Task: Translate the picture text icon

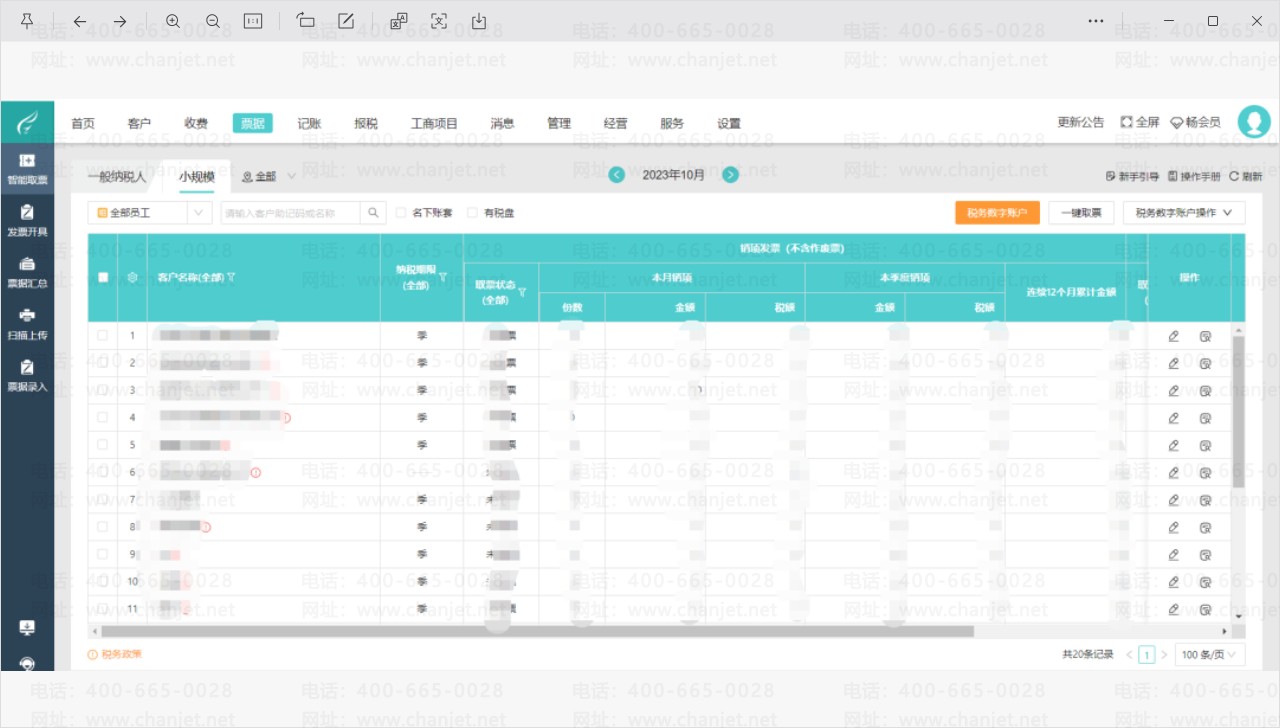Action: pos(399,21)
